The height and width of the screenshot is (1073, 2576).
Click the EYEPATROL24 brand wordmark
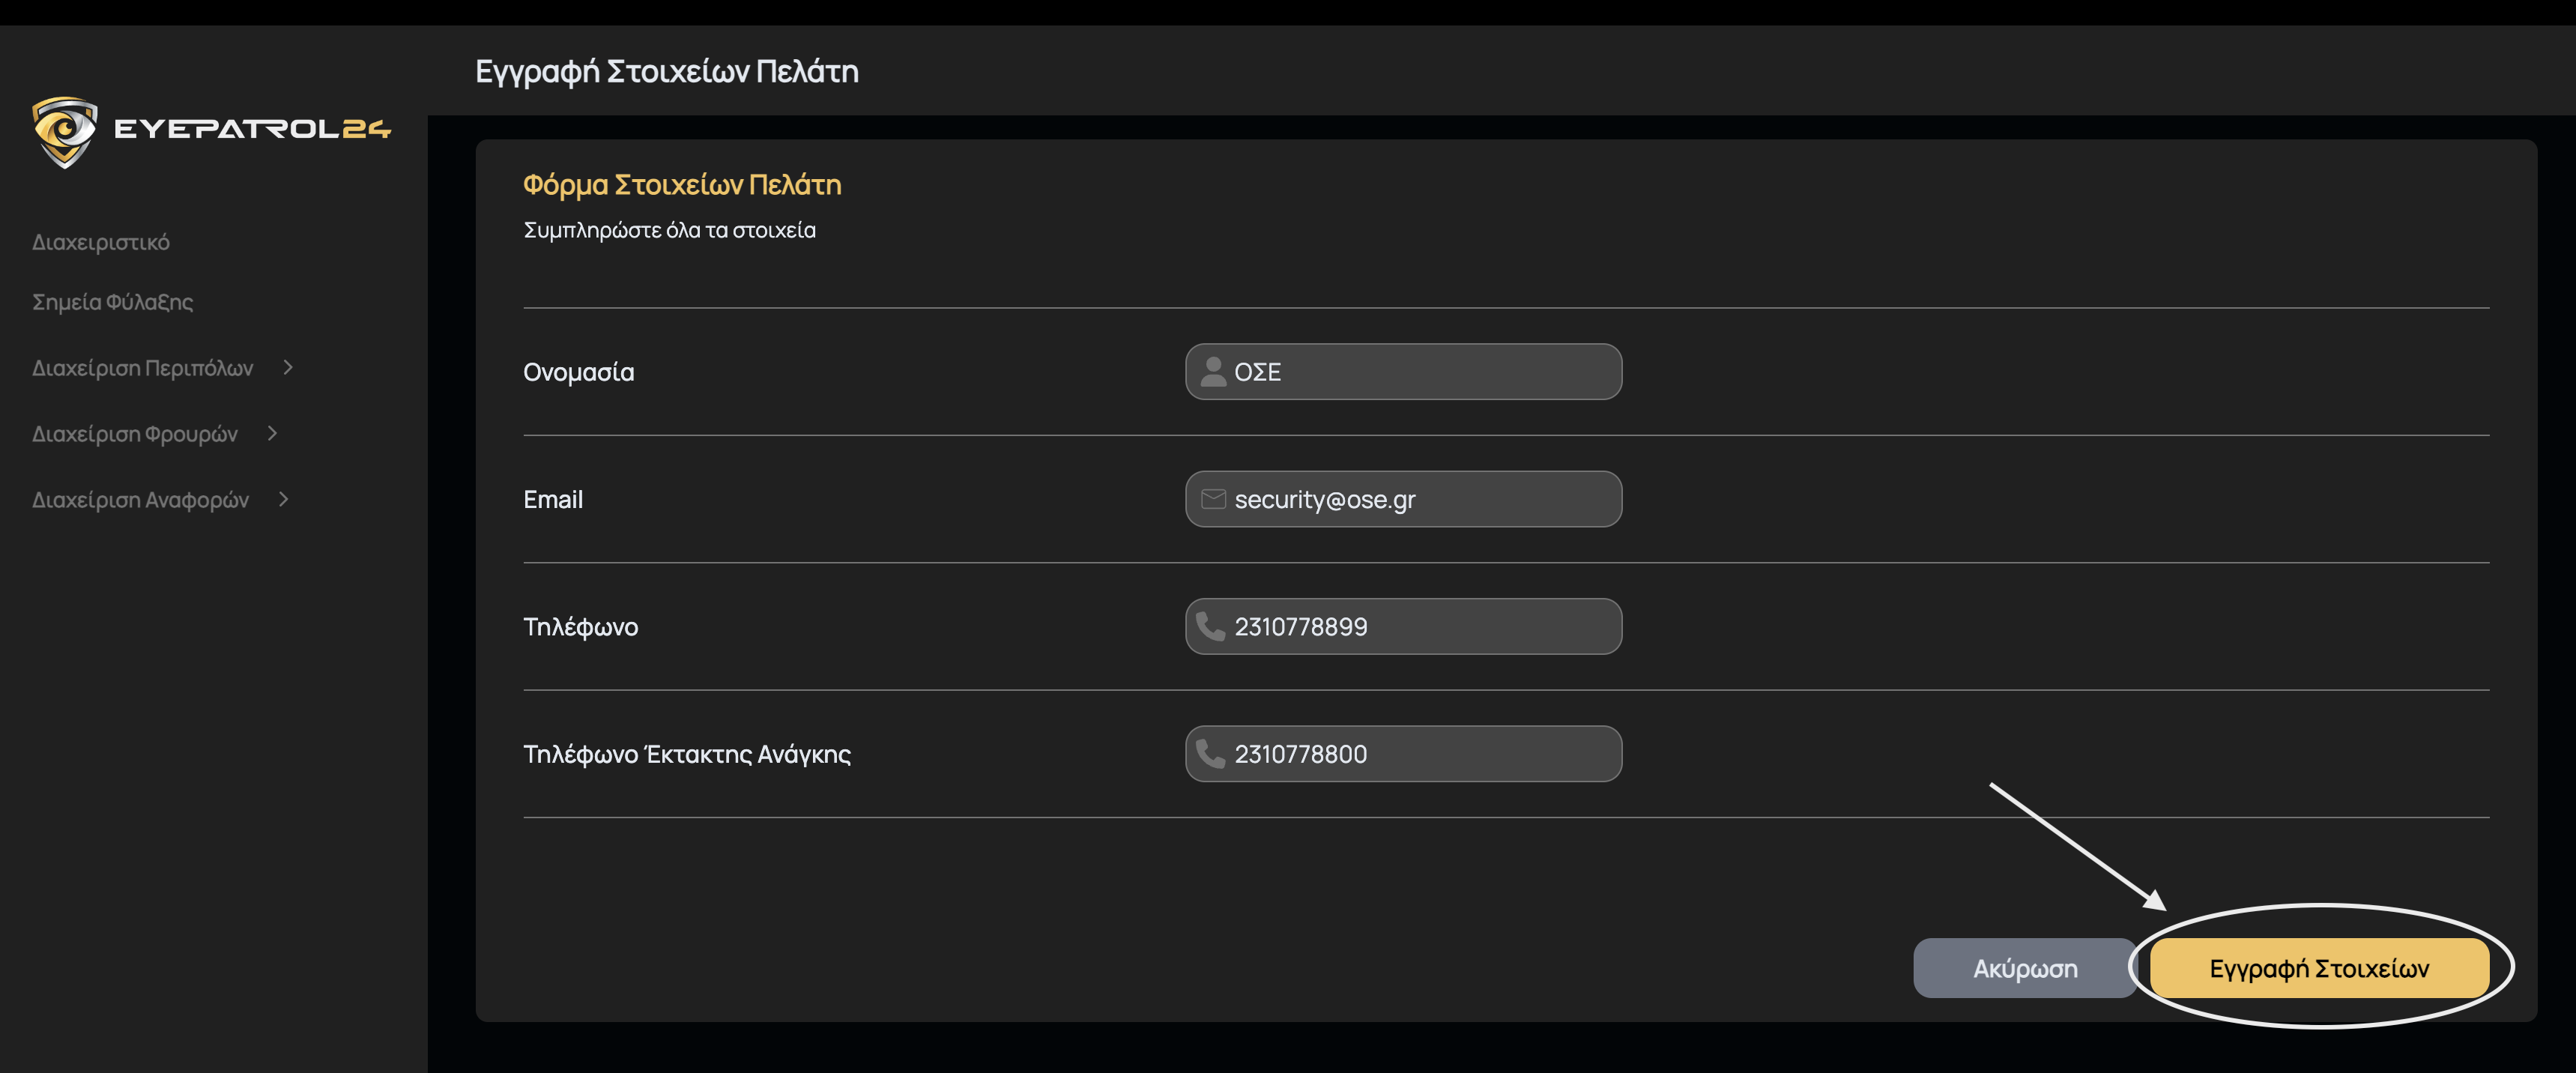(x=252, y=129)
